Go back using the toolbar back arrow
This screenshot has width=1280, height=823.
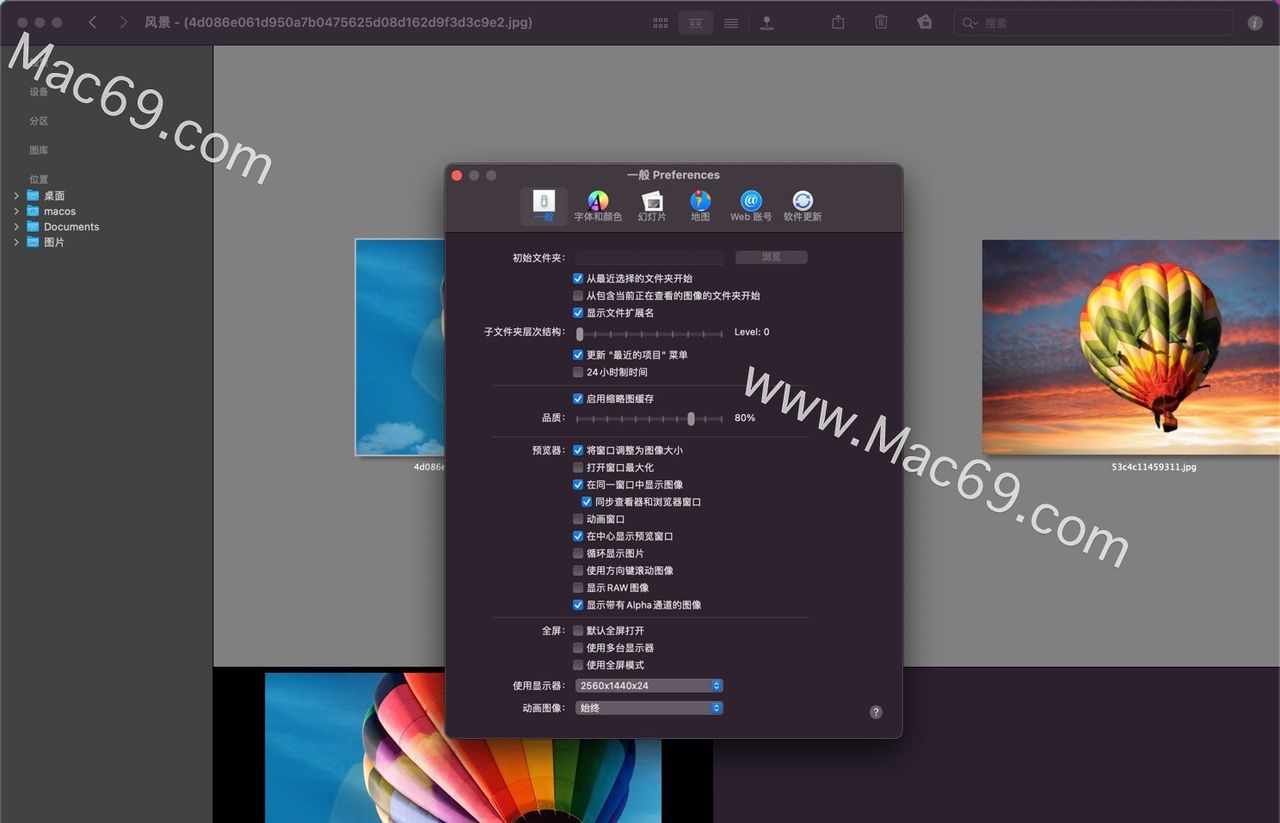click(92, 22)
